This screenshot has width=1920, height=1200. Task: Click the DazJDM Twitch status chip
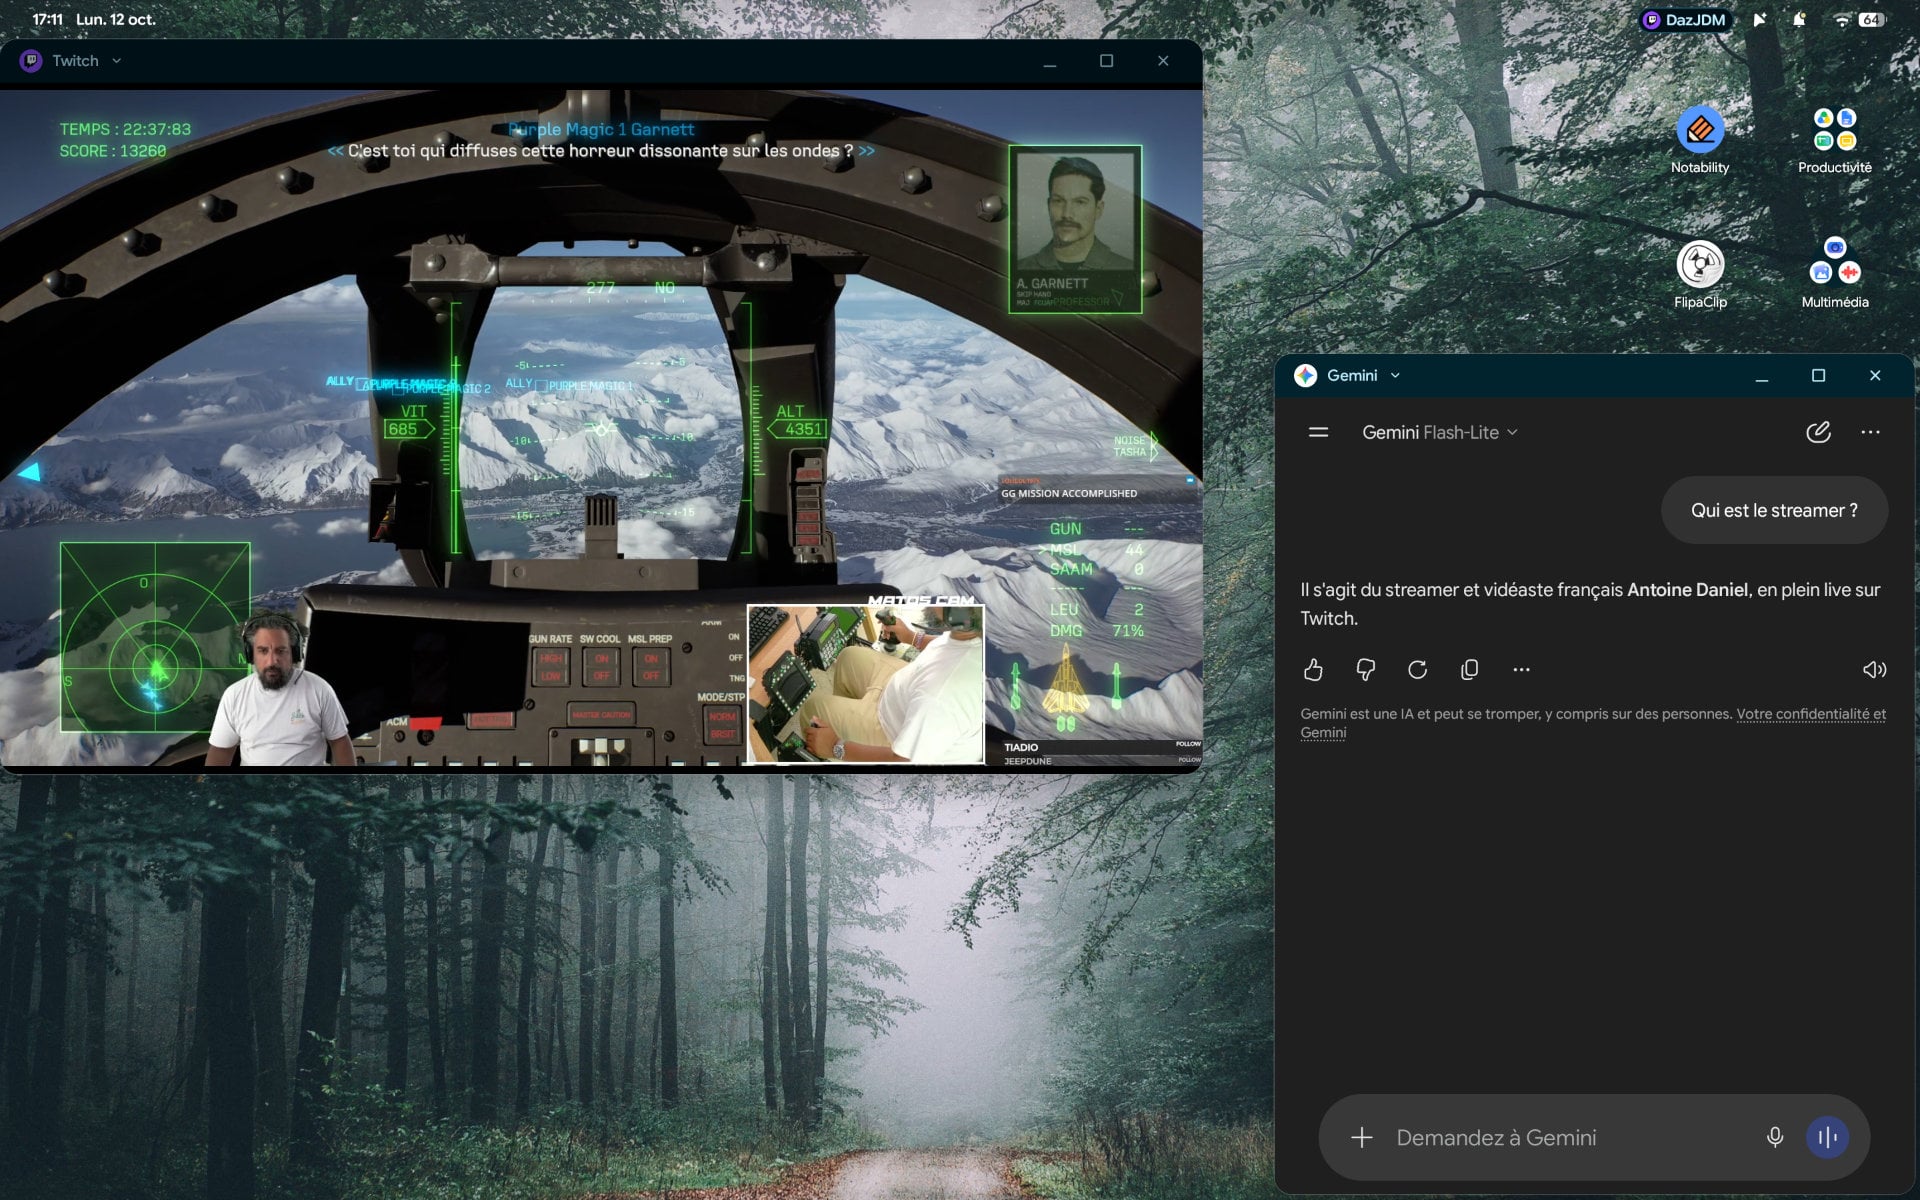(x=1685, y=20)
